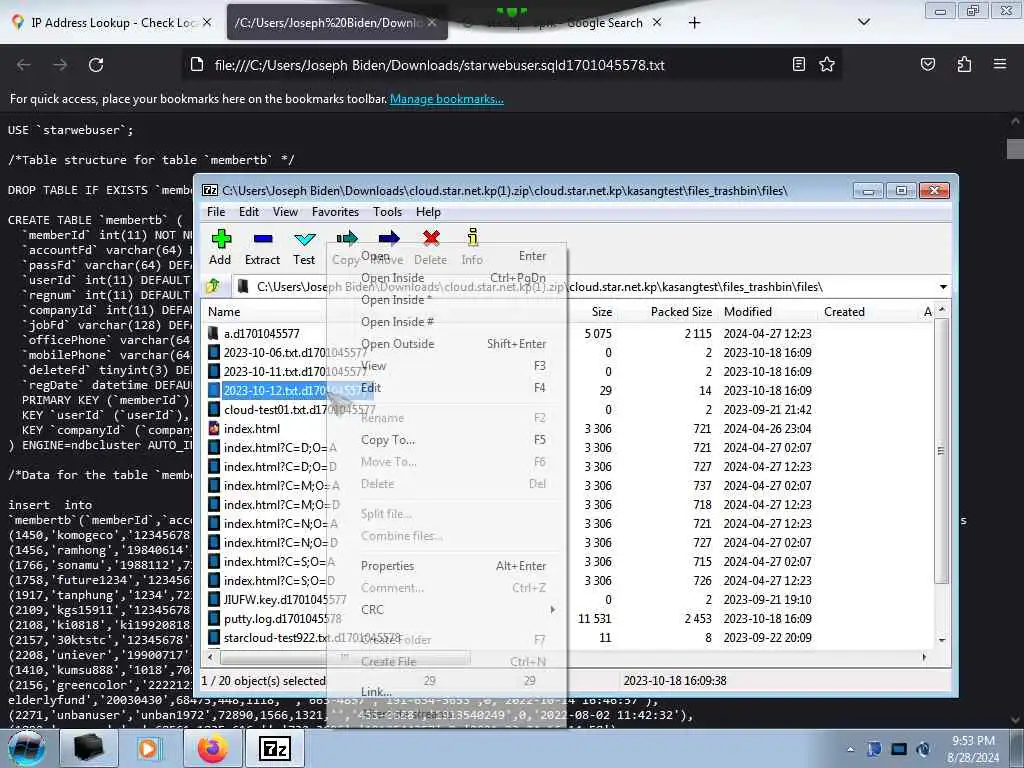1024x768 pixels.
Task: Click the Firefox URL address field
Action: (439, 65)
